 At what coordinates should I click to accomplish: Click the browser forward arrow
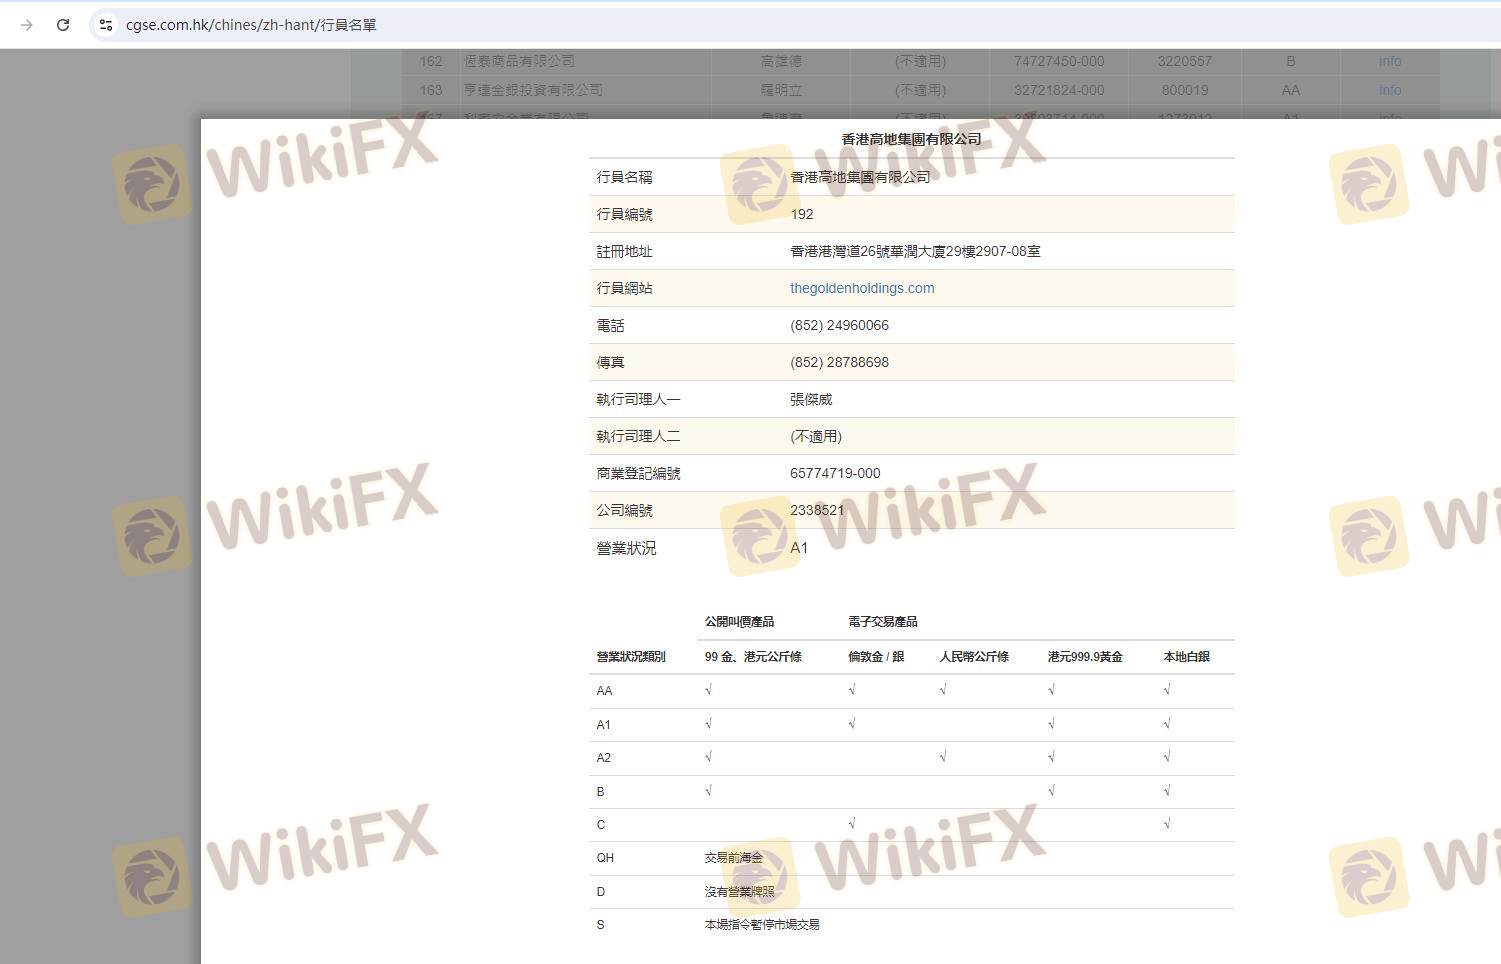point(27,25)
